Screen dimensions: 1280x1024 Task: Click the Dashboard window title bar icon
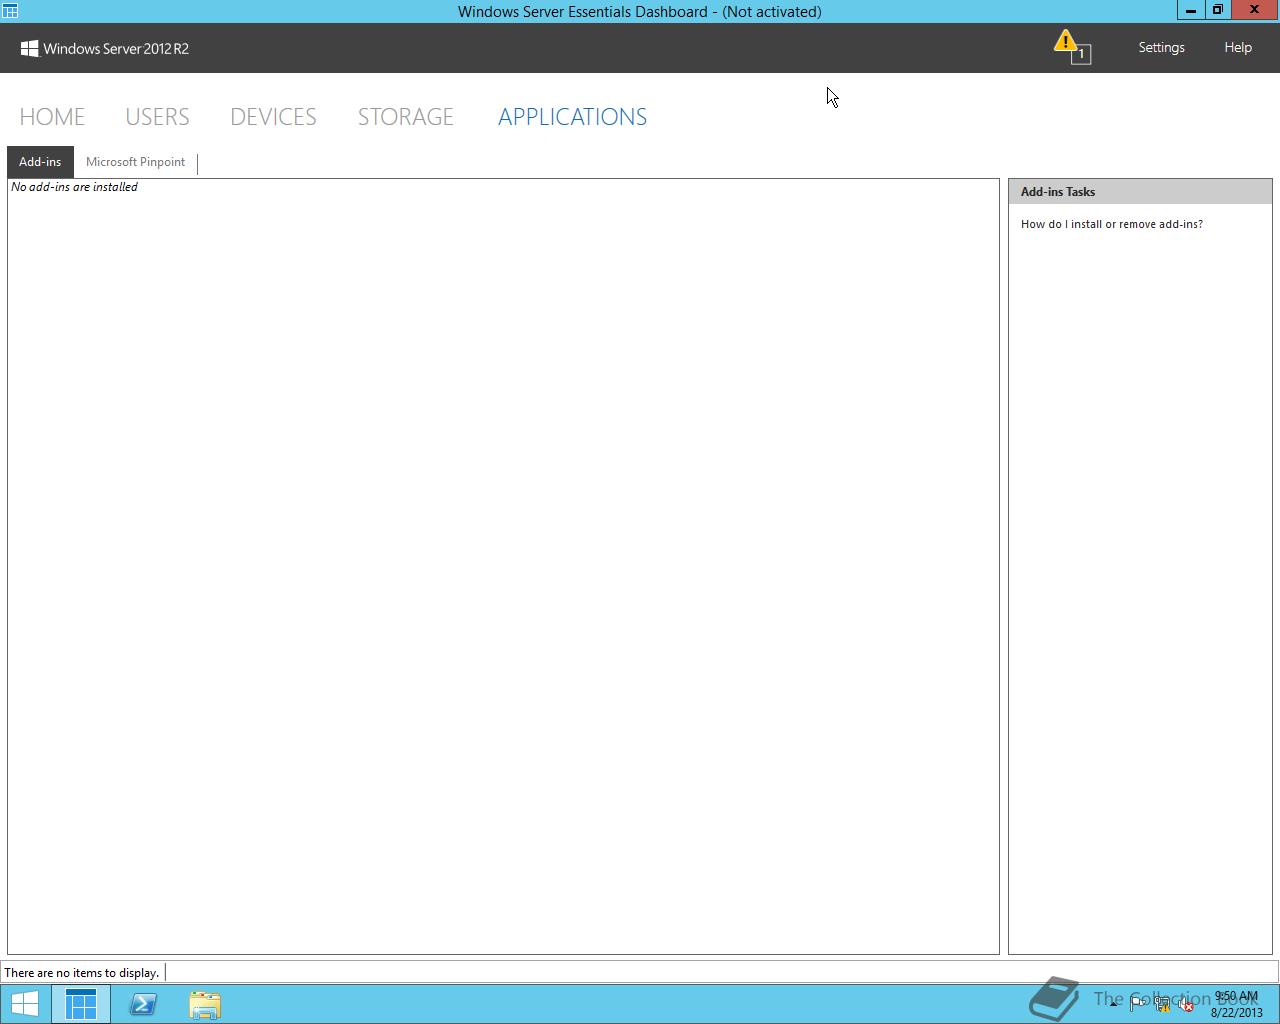pos(10,11)
